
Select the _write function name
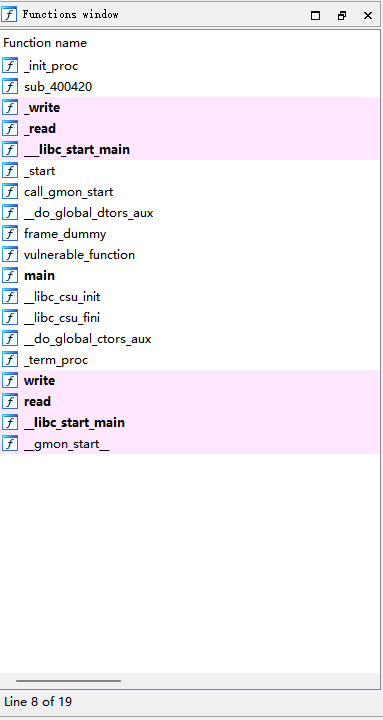[x=42, y=108]
